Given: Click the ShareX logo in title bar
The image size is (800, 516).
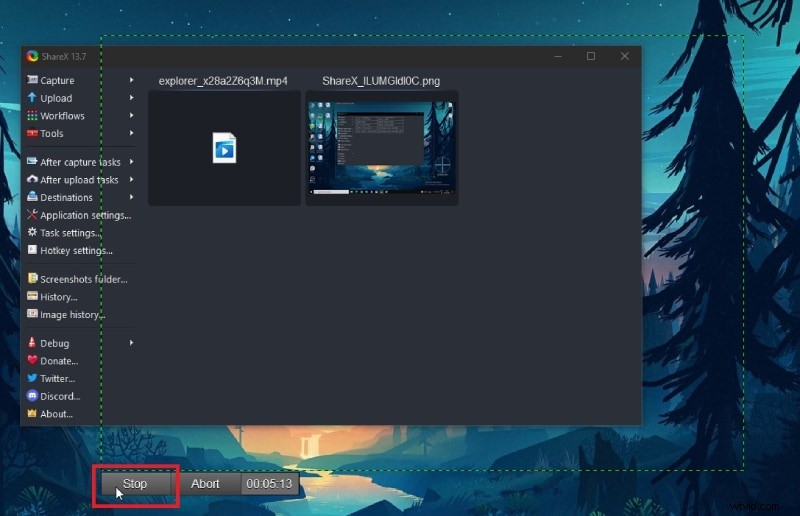Looking at the screenshot, I should (33, 56).
